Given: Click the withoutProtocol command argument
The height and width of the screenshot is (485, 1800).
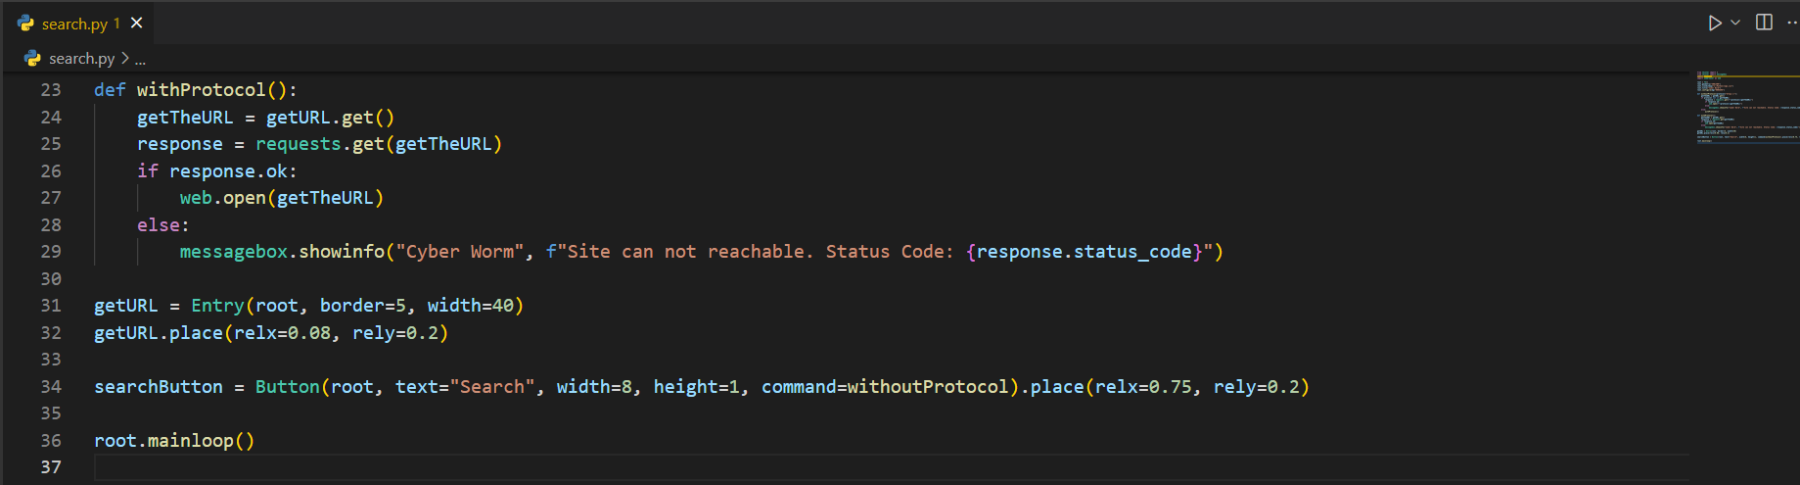Looking at the screenshot, I should pyautogui.click(x=927, y=387).
